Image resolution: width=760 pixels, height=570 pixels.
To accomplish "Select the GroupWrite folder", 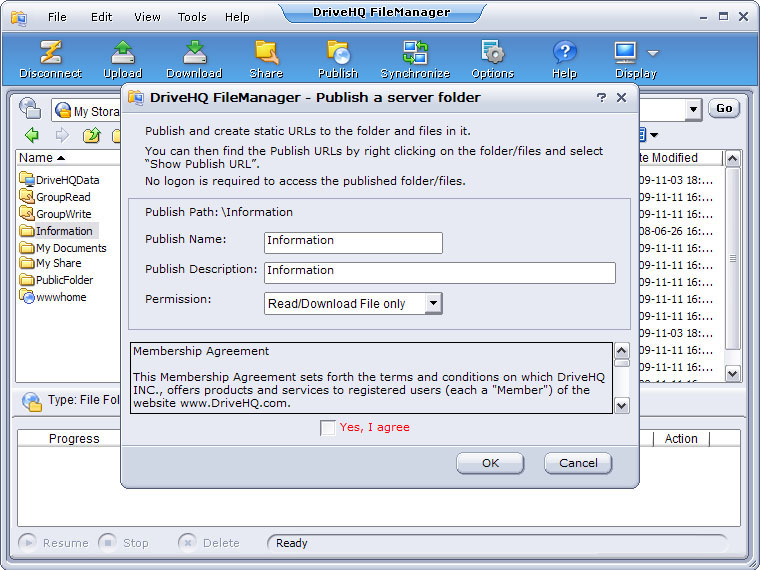I will click(56, 214).
